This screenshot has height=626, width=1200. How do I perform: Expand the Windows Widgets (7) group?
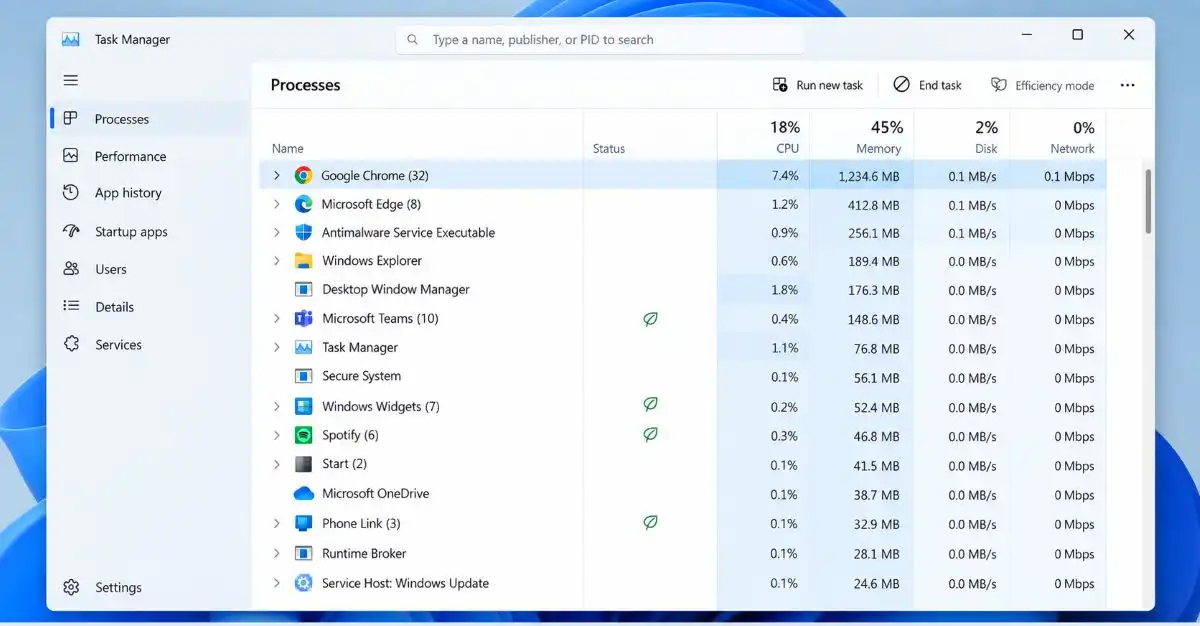tap(277, 406)
